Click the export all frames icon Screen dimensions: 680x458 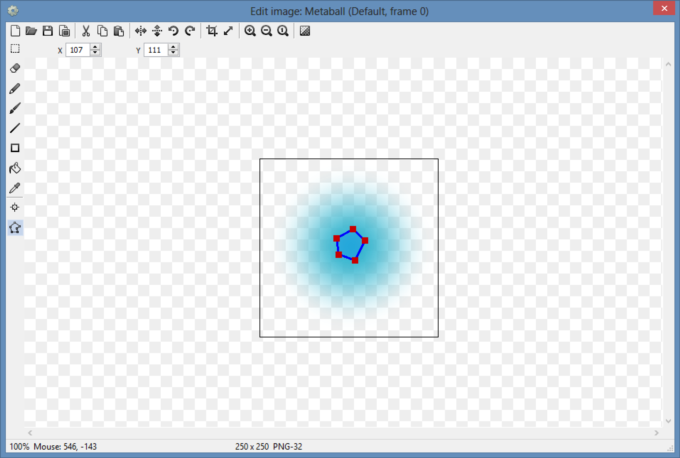click(x=64, y=31)
